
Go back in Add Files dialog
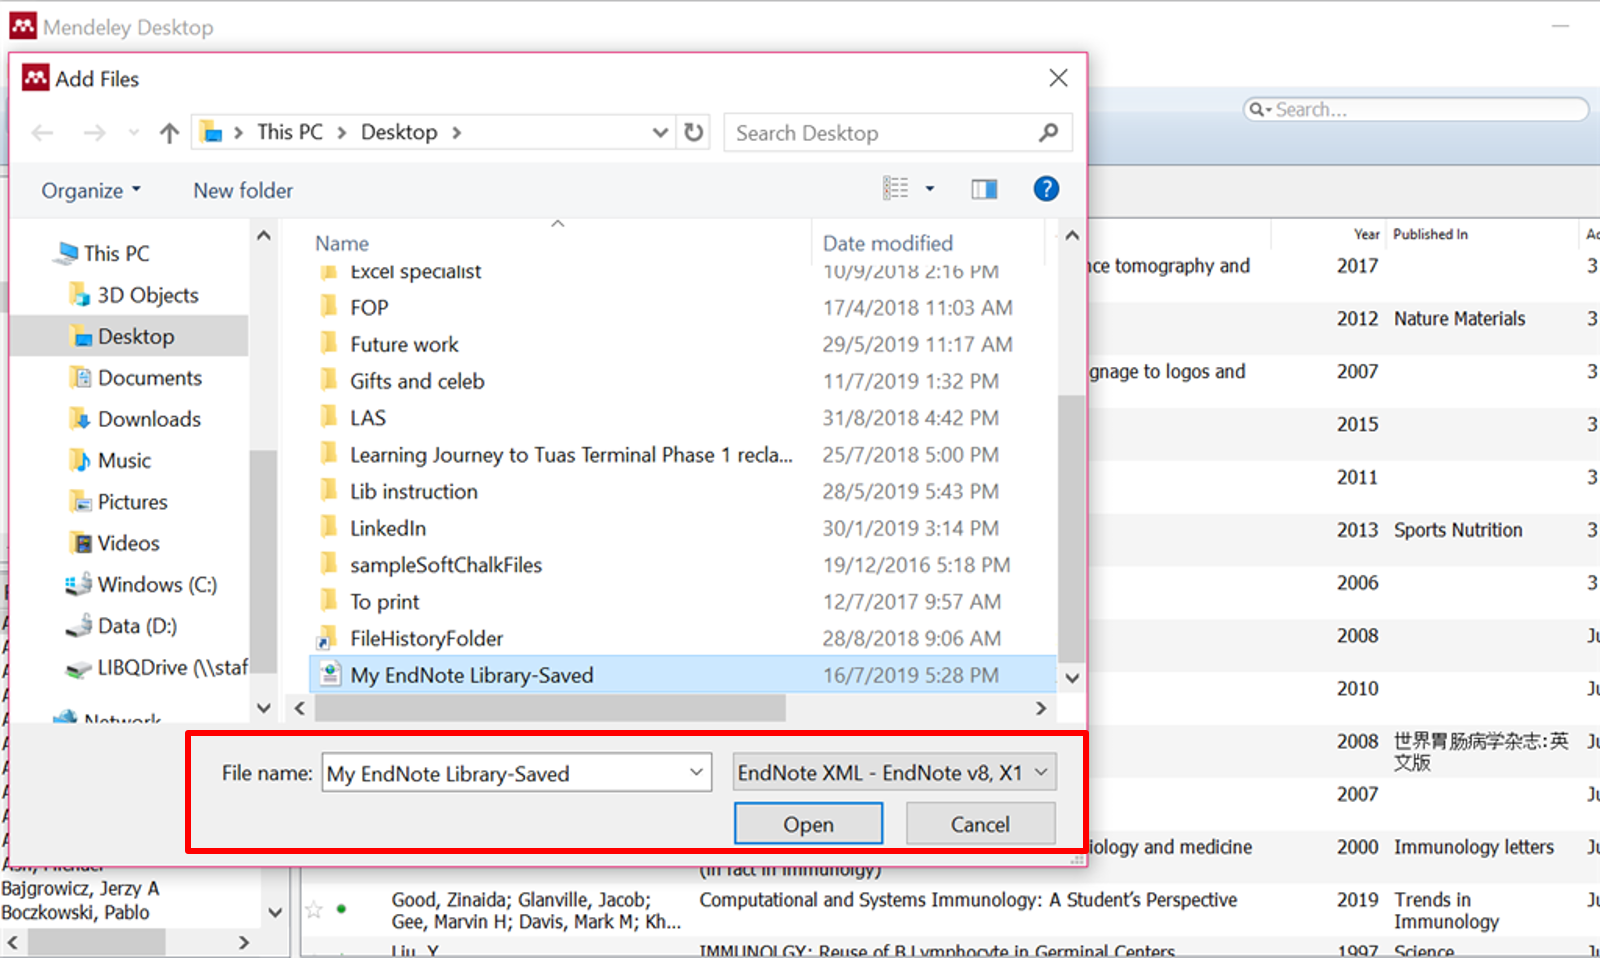coord(42,133)
